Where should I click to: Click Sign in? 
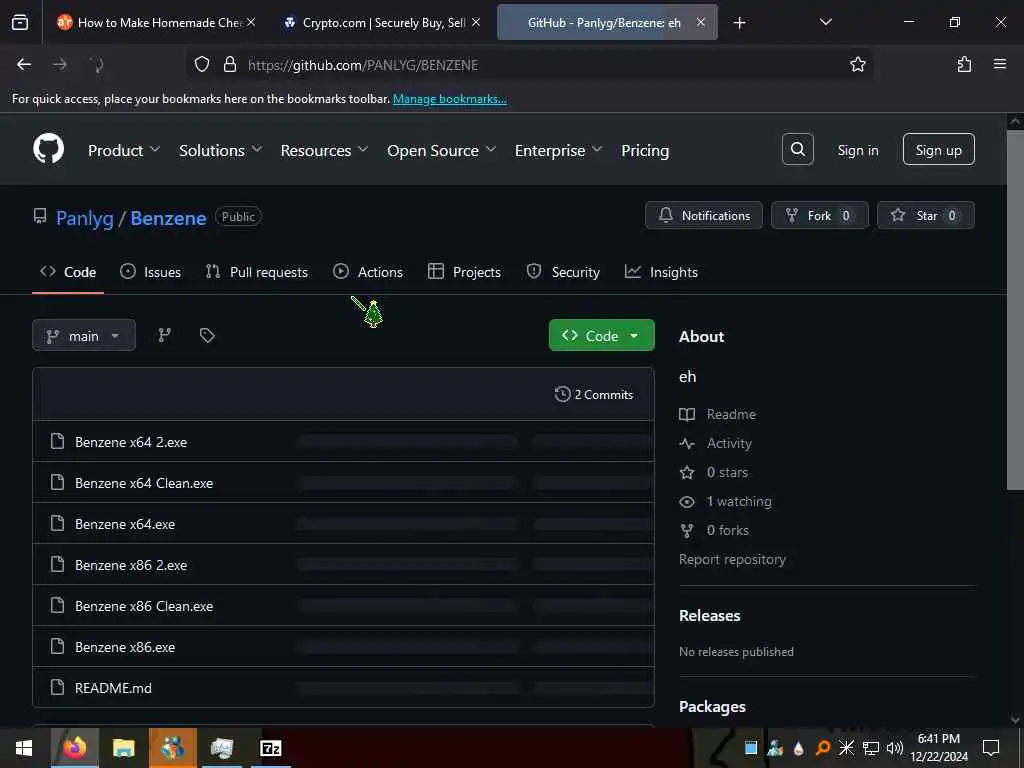[x=858, y=150]
